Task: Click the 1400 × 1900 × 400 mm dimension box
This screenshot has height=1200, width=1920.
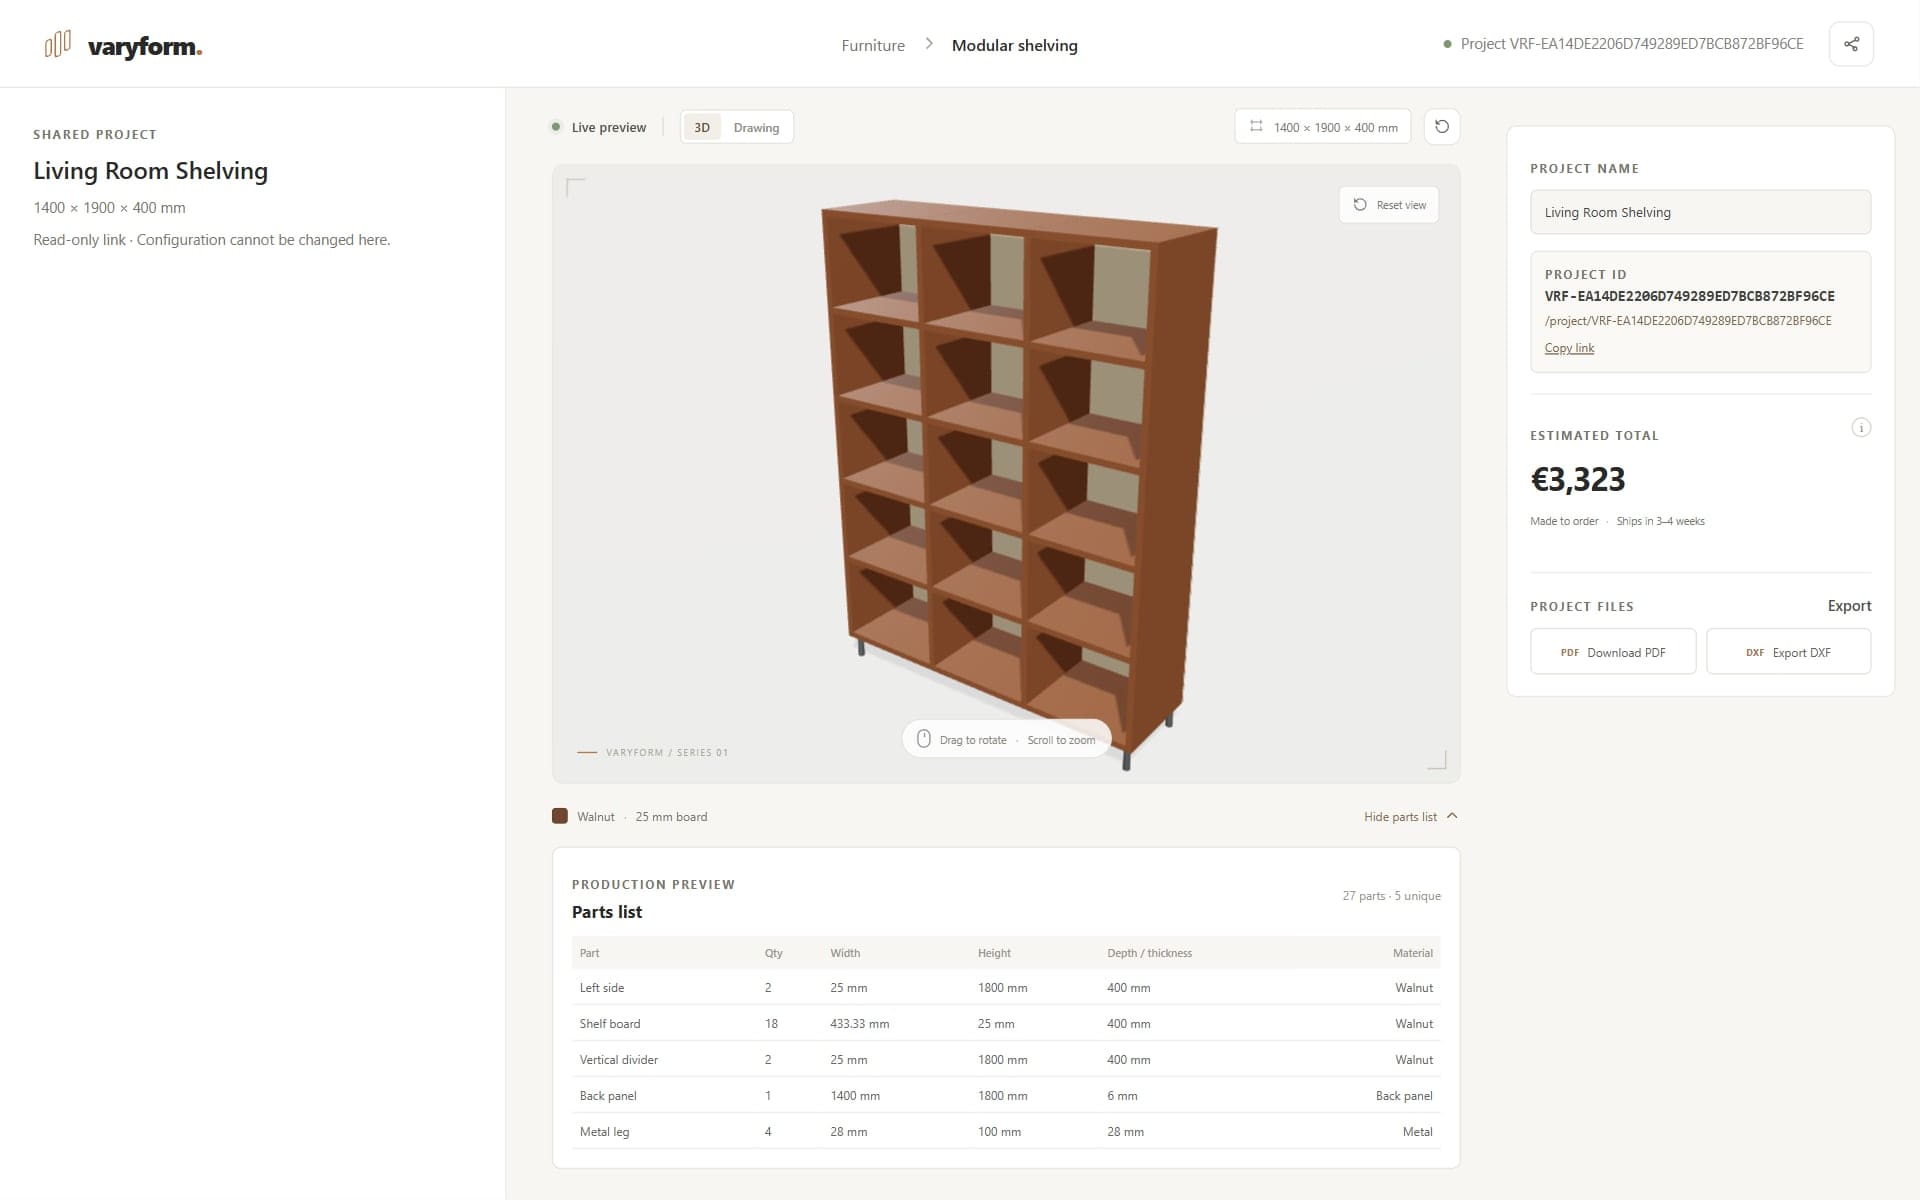Action: click(x=1323, y=127)
